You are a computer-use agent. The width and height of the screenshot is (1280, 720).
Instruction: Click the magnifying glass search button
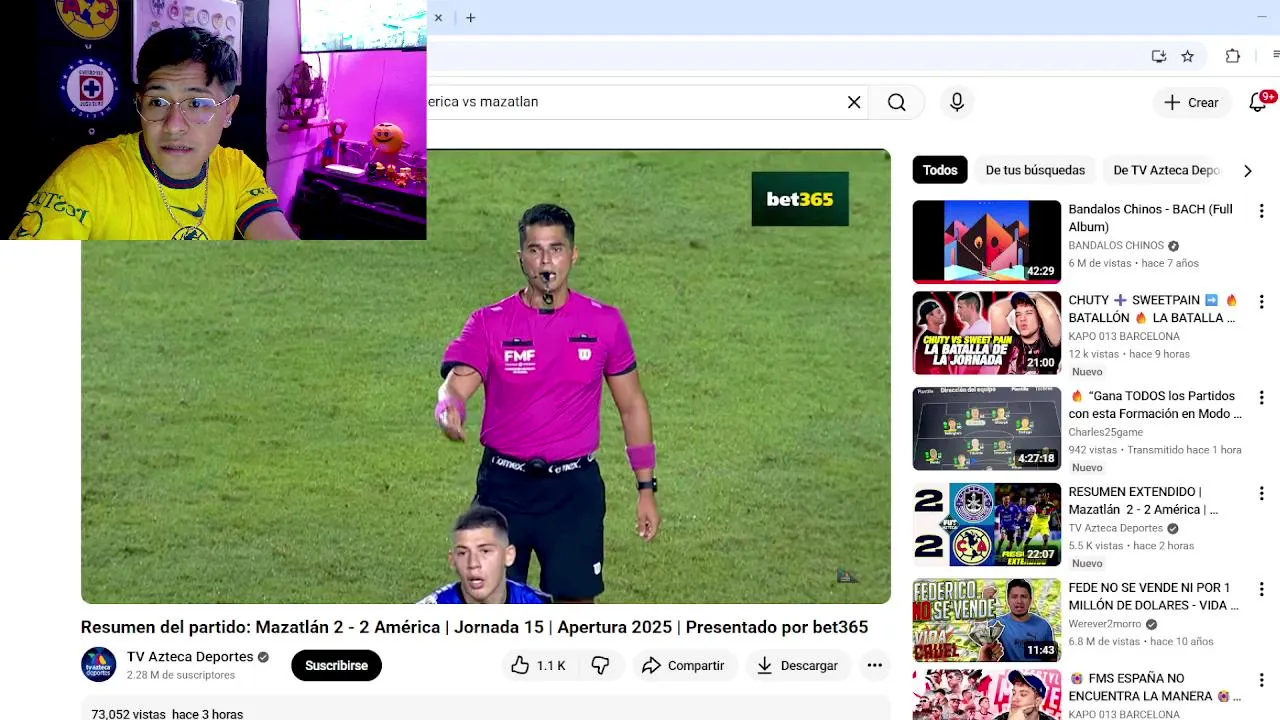897,102
